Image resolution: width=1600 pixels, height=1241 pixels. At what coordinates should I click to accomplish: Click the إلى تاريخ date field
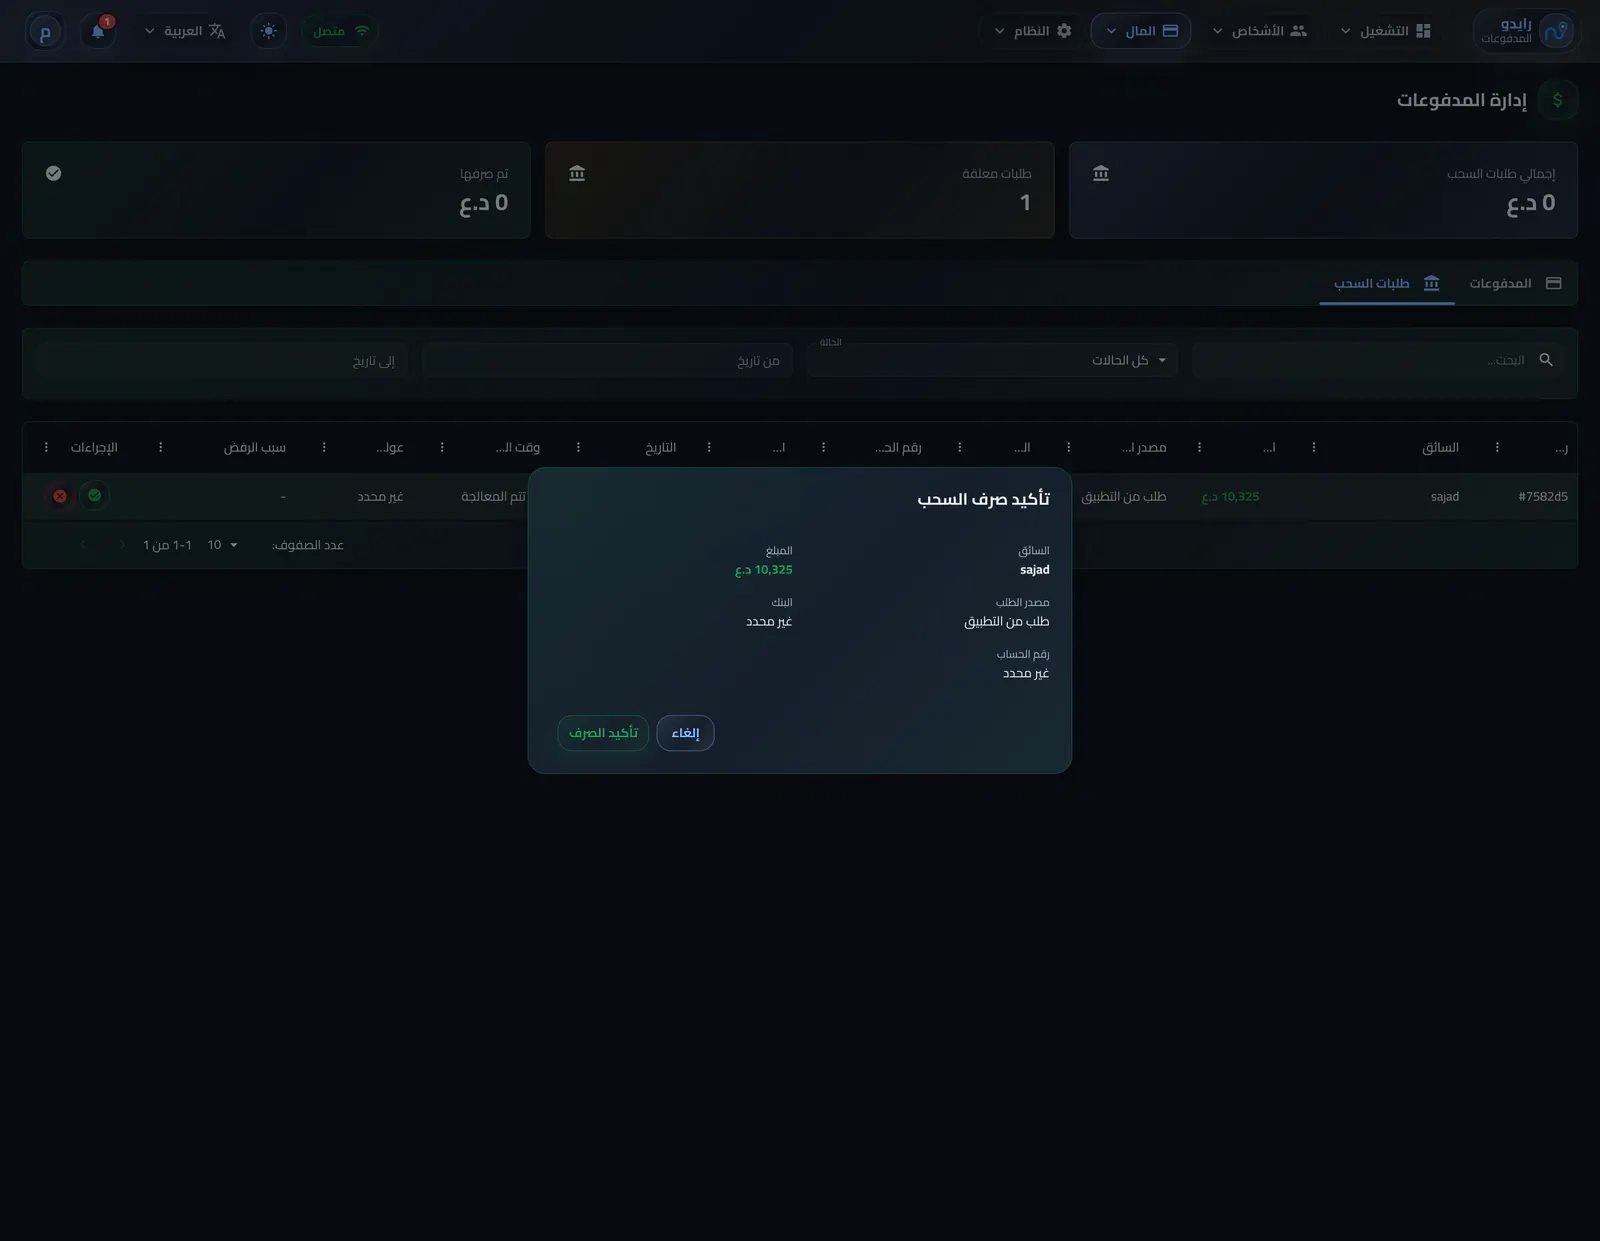(222, 360)
